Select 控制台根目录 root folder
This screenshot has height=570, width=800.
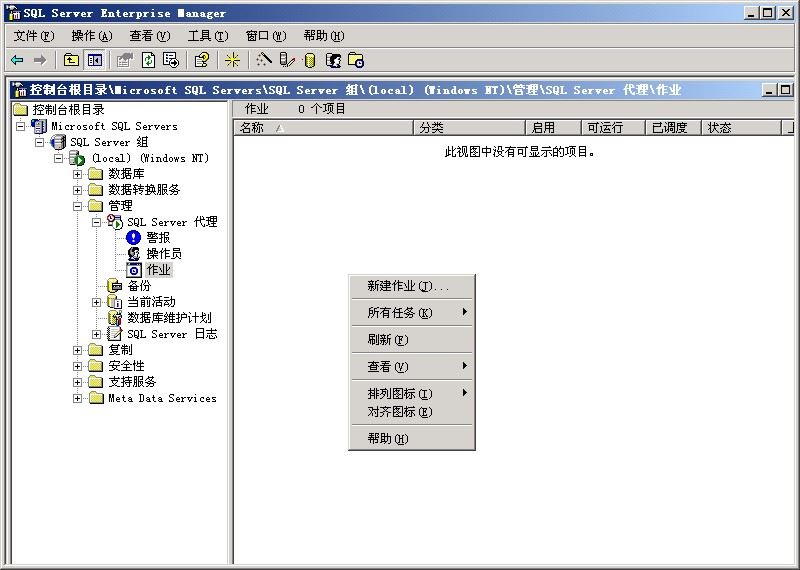point(59,110)
